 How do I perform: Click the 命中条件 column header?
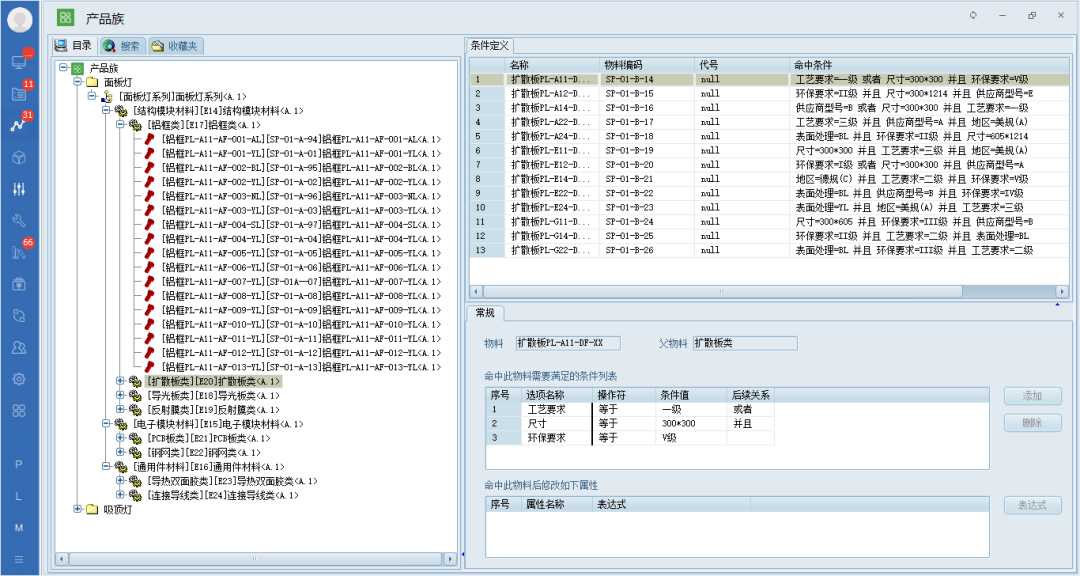[928, 65]
